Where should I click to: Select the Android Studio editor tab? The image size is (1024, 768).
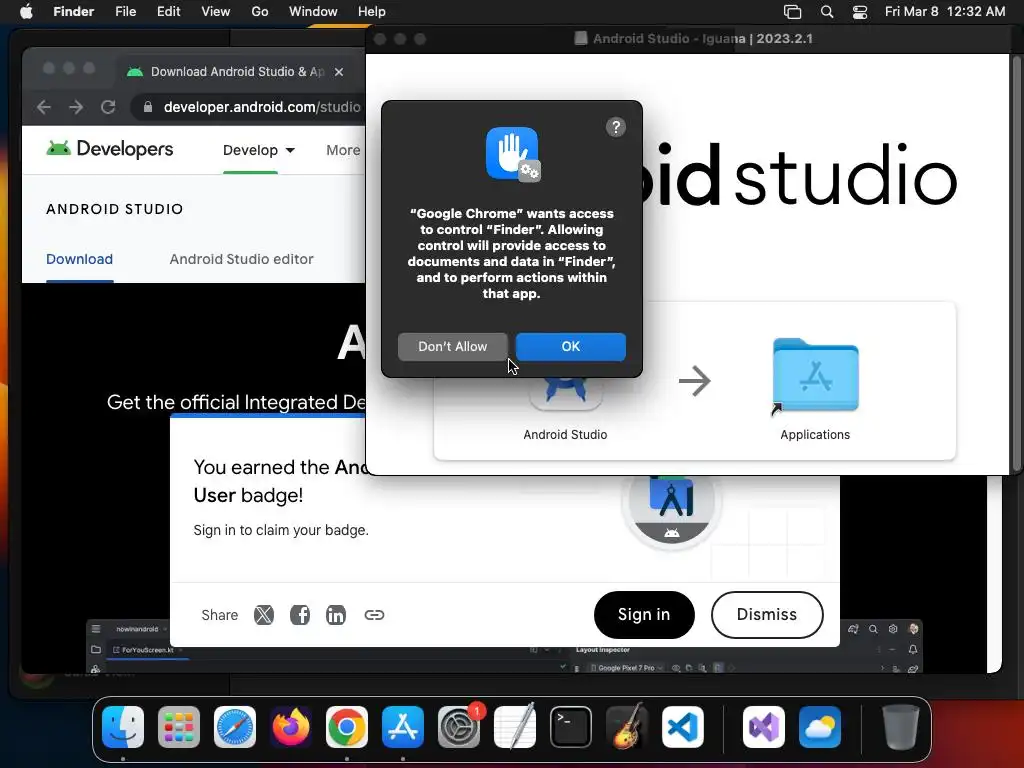(242, 259)
